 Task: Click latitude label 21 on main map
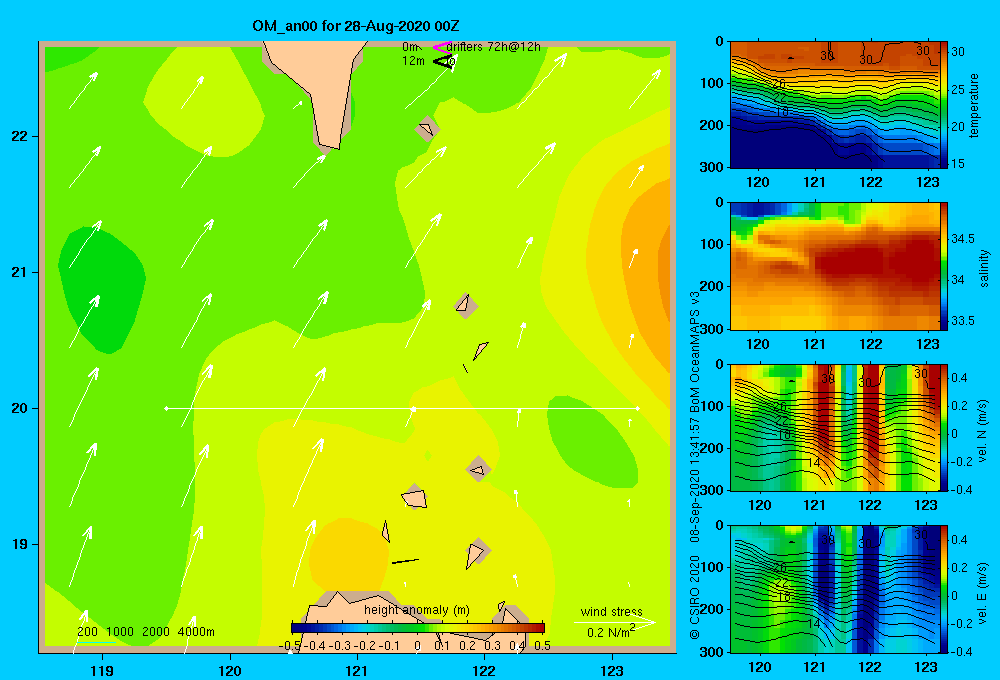[19, 272]
